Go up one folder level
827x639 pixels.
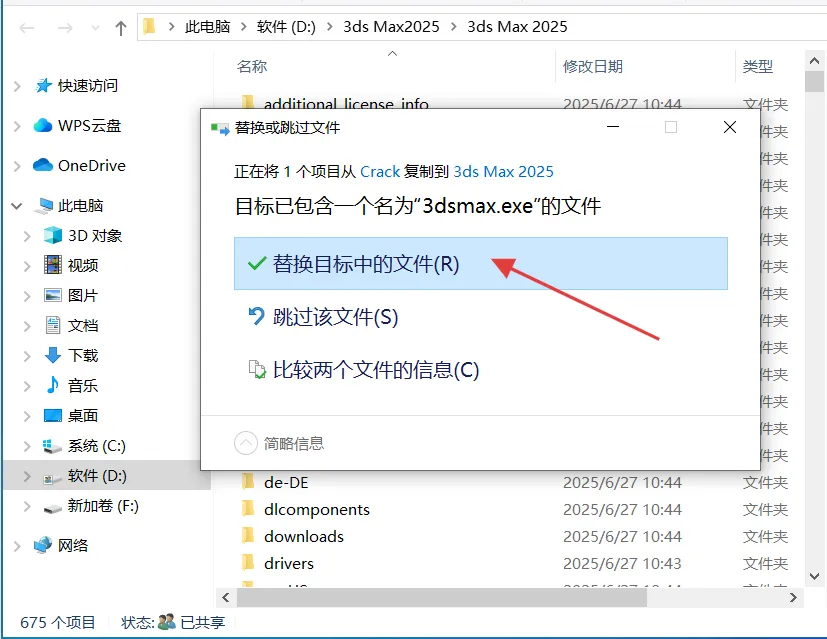point(121,27)
